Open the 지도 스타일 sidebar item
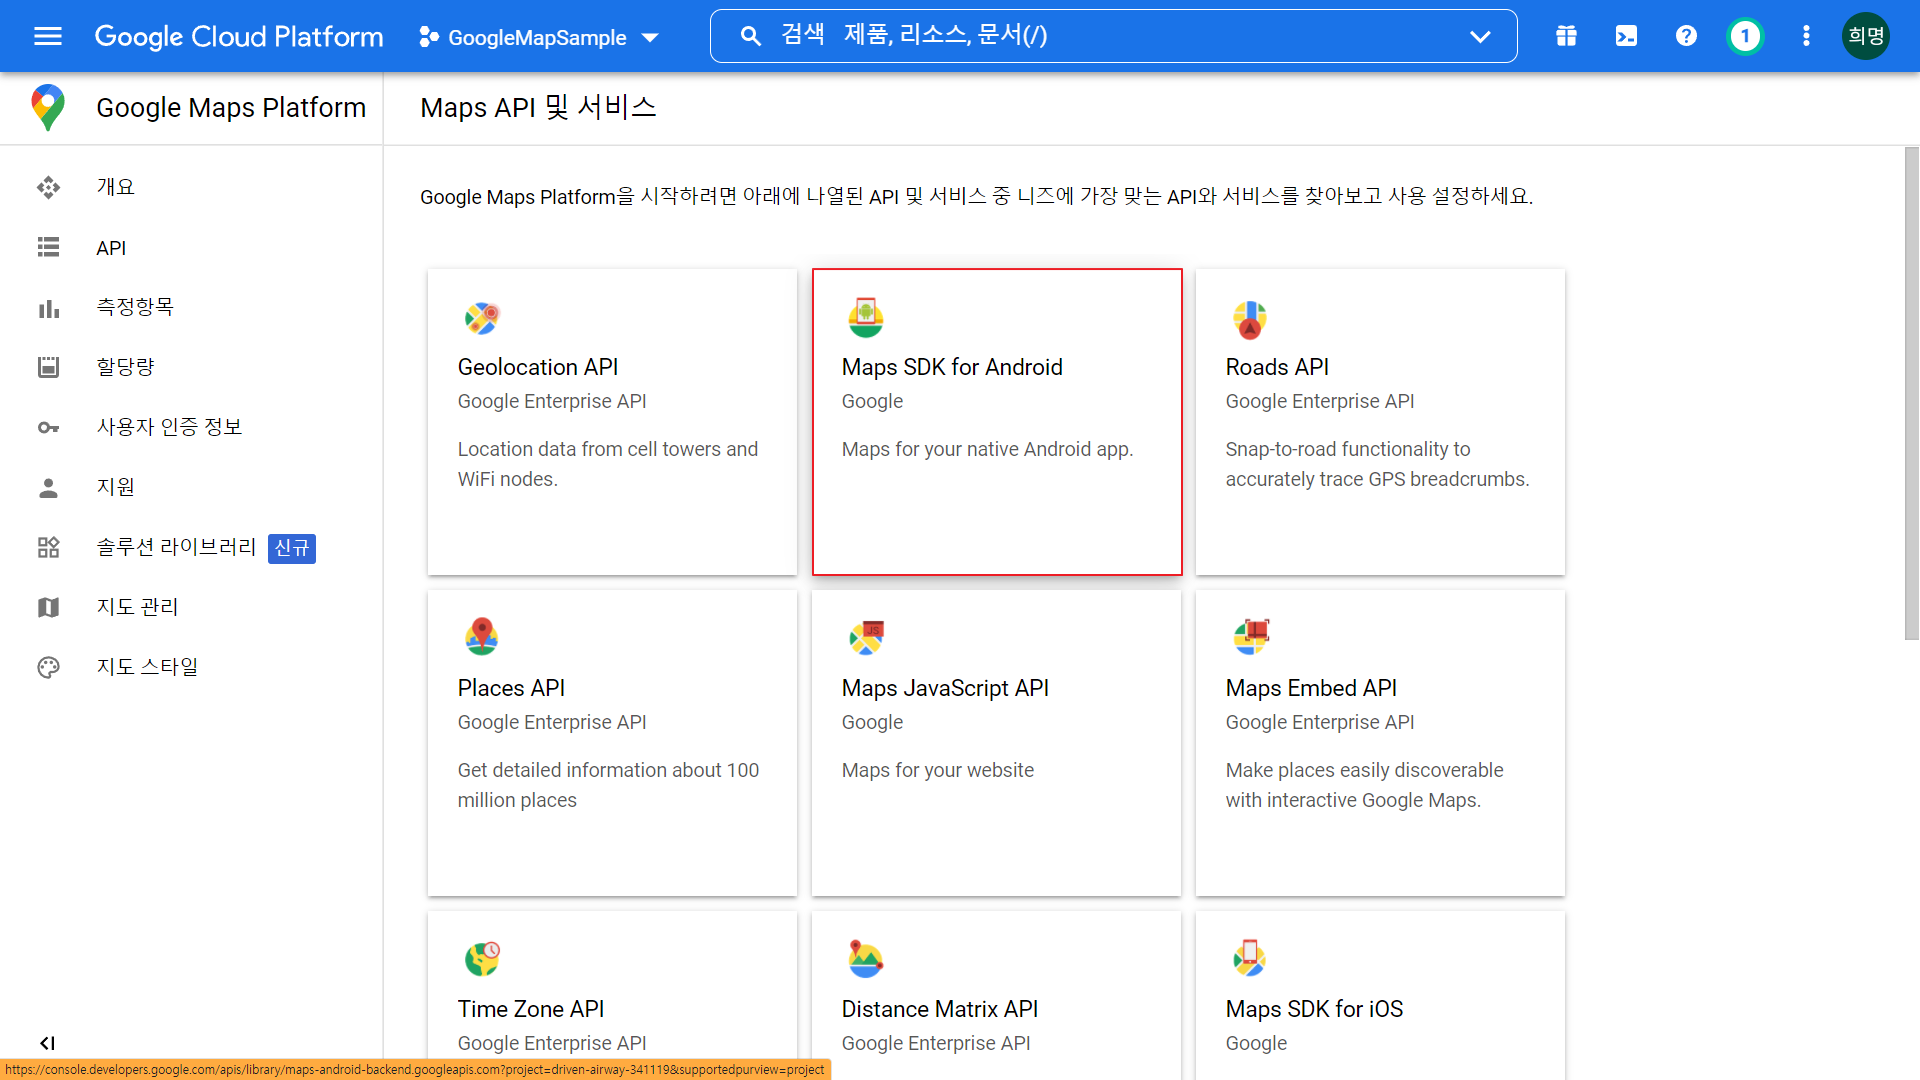This screenshot has width=1920, height=1080. [147, 667]
